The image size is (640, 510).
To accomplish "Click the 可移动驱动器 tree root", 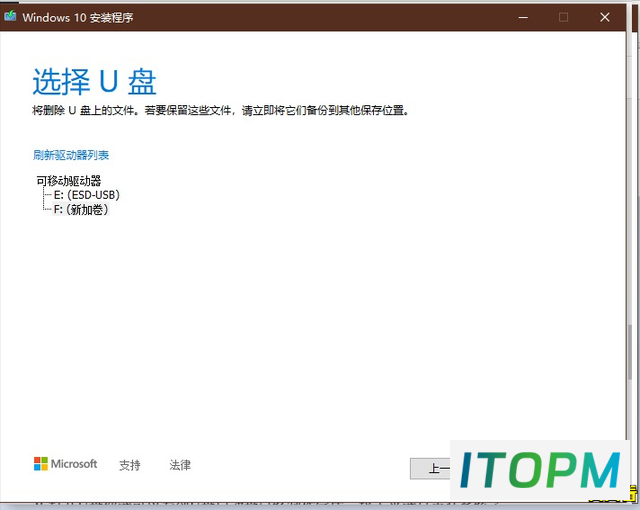I will click(69, 181).
